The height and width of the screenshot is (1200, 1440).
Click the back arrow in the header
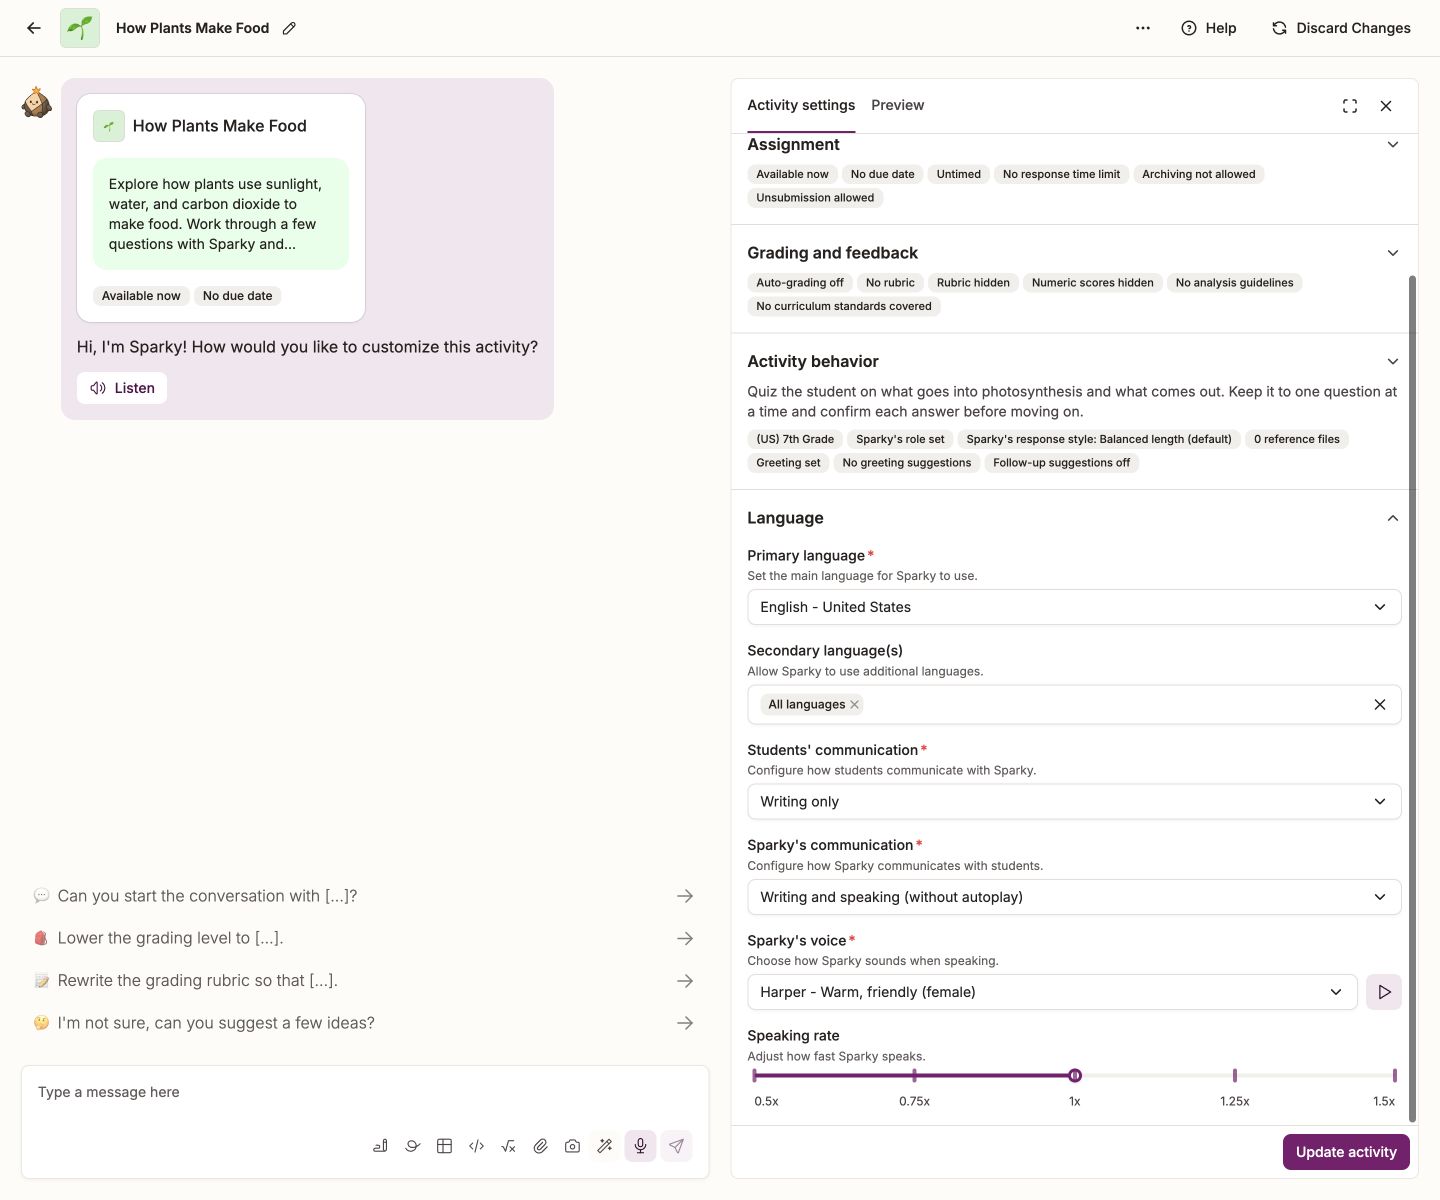coord(34,28)
